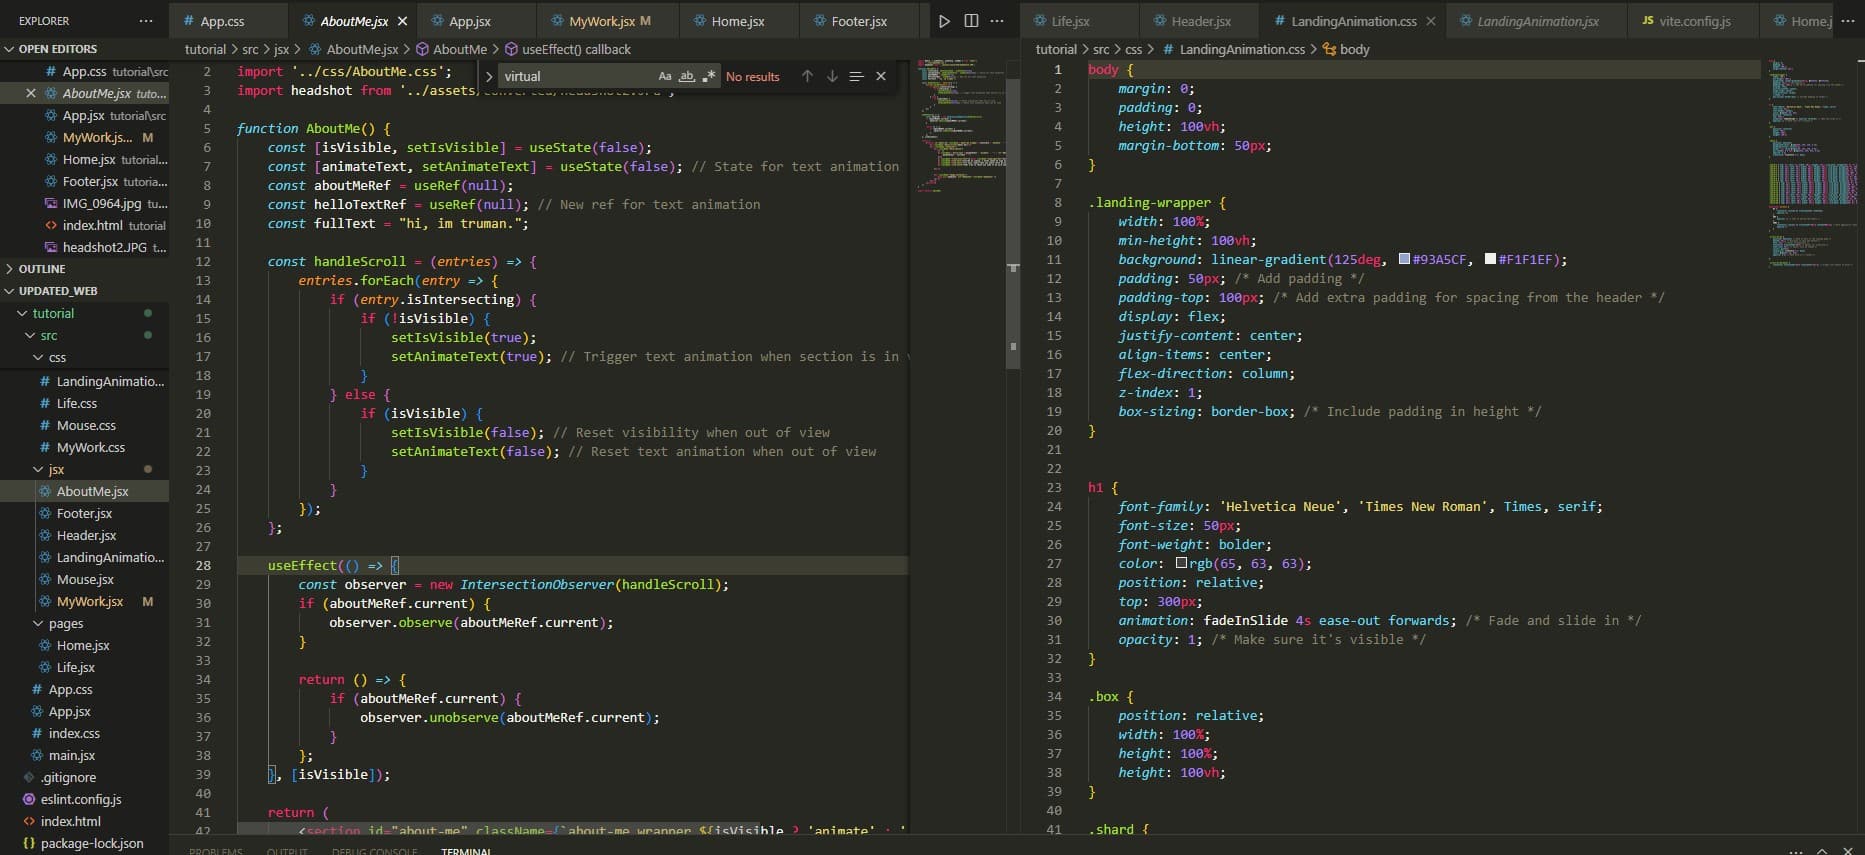
Task: Select Footer.jsx in the jsx folder
Action: pyautogui.click(x=84, y=513)
